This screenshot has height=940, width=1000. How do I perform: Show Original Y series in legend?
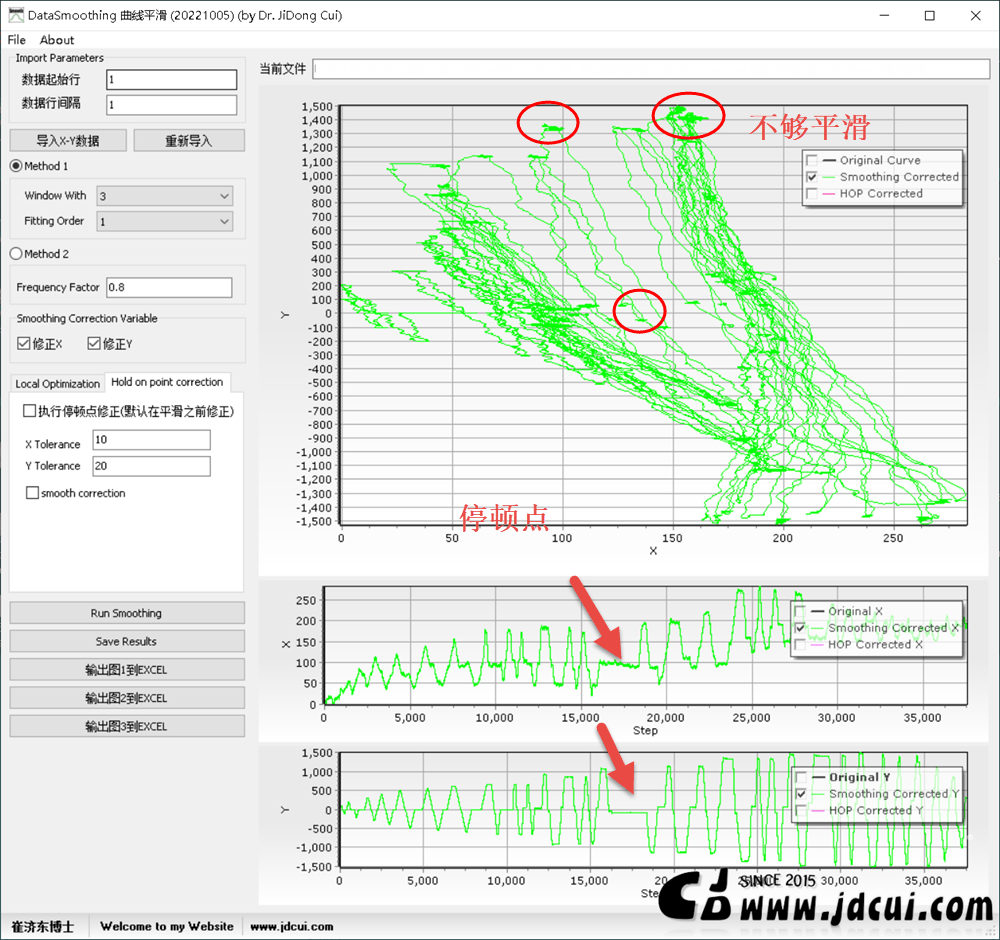coord(801,777)
